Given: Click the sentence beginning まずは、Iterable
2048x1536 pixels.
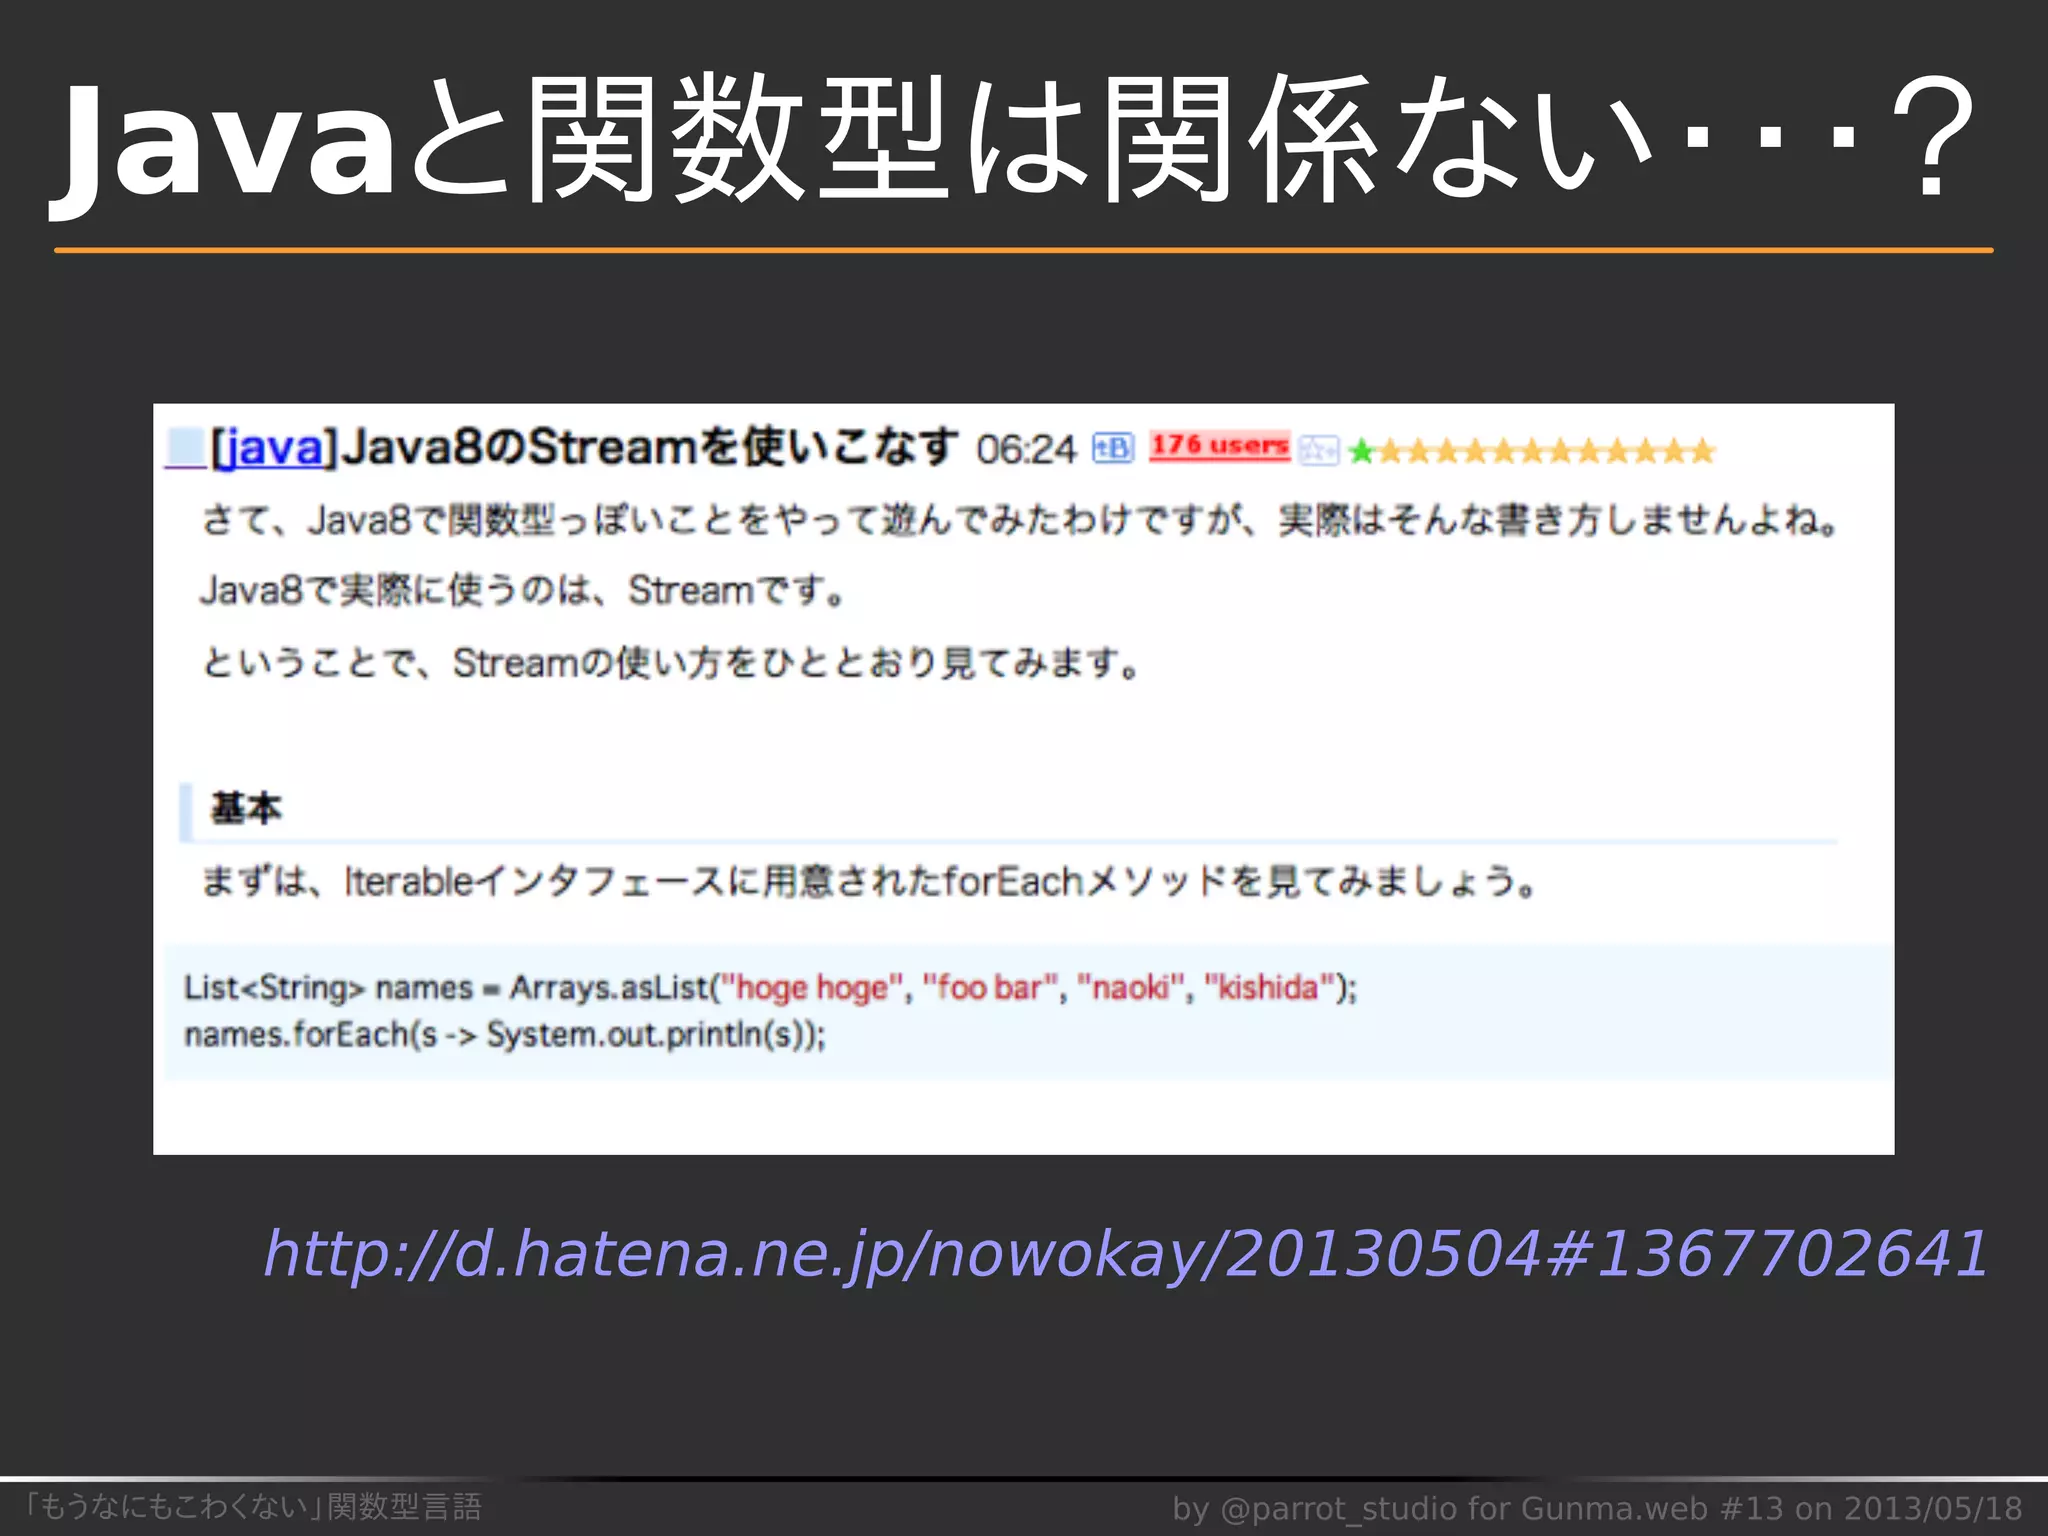Looking at the screenshot, I should [869, 882].
